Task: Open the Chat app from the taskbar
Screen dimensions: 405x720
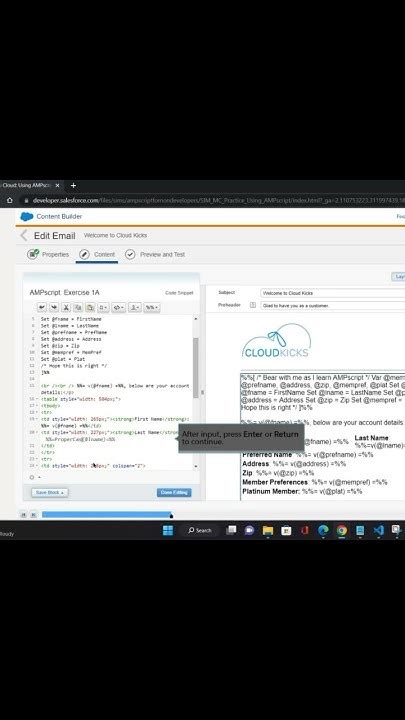Action: coord(249,530)
